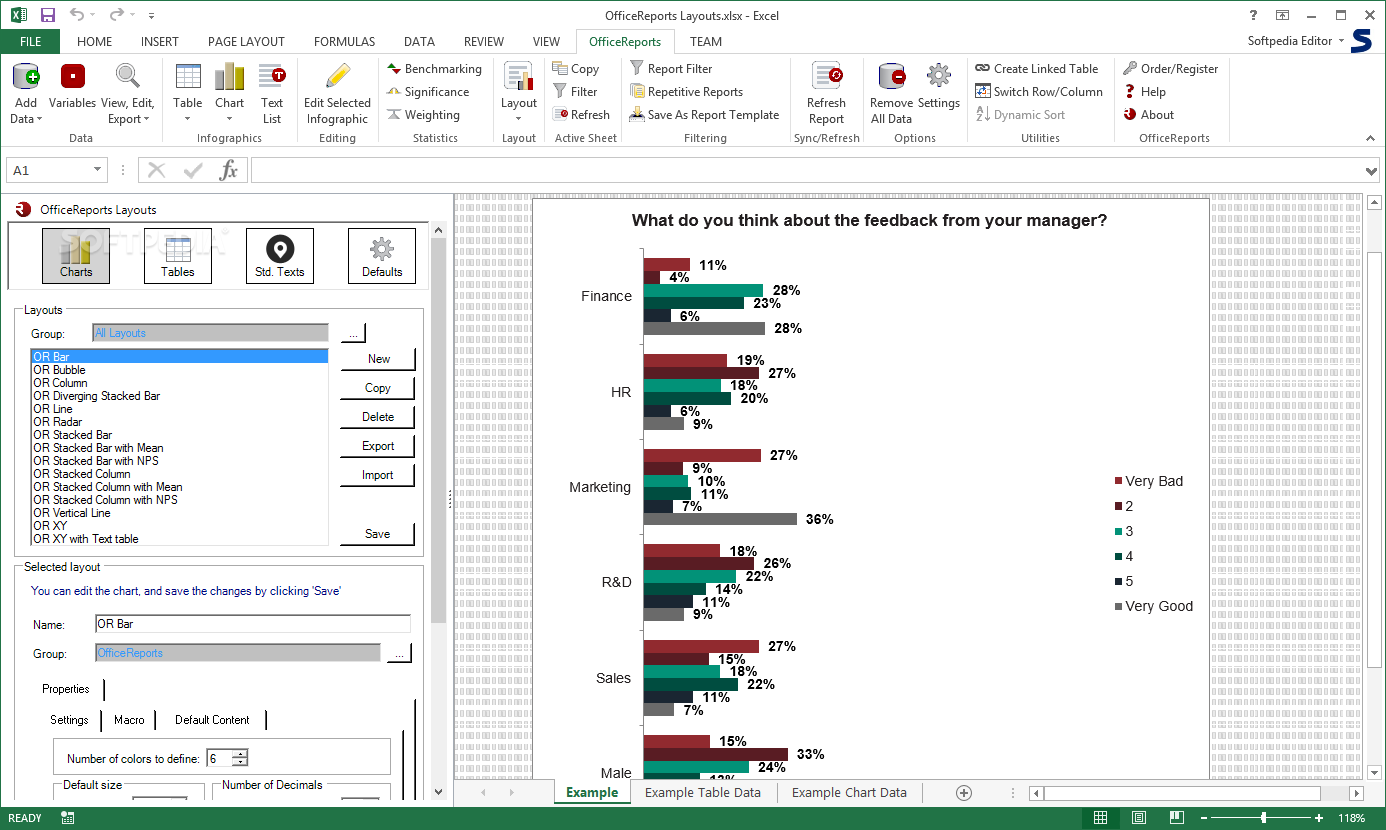Open Repetitive Reports

(x=685, y=92)
